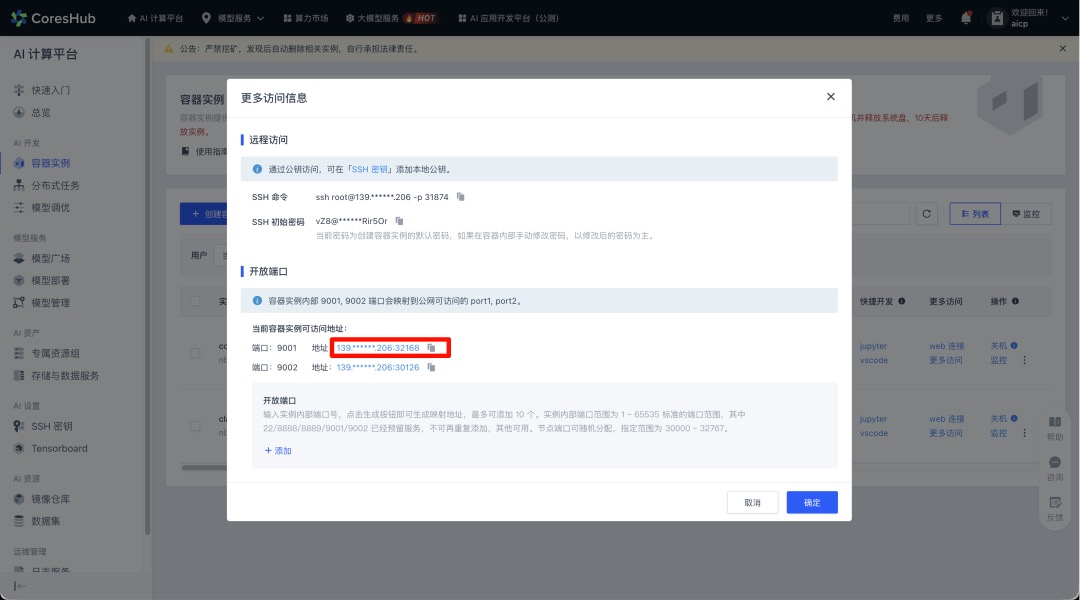The image size is (1080, 600).
Task: Copy the SSH command
Action: pos(461,197)
